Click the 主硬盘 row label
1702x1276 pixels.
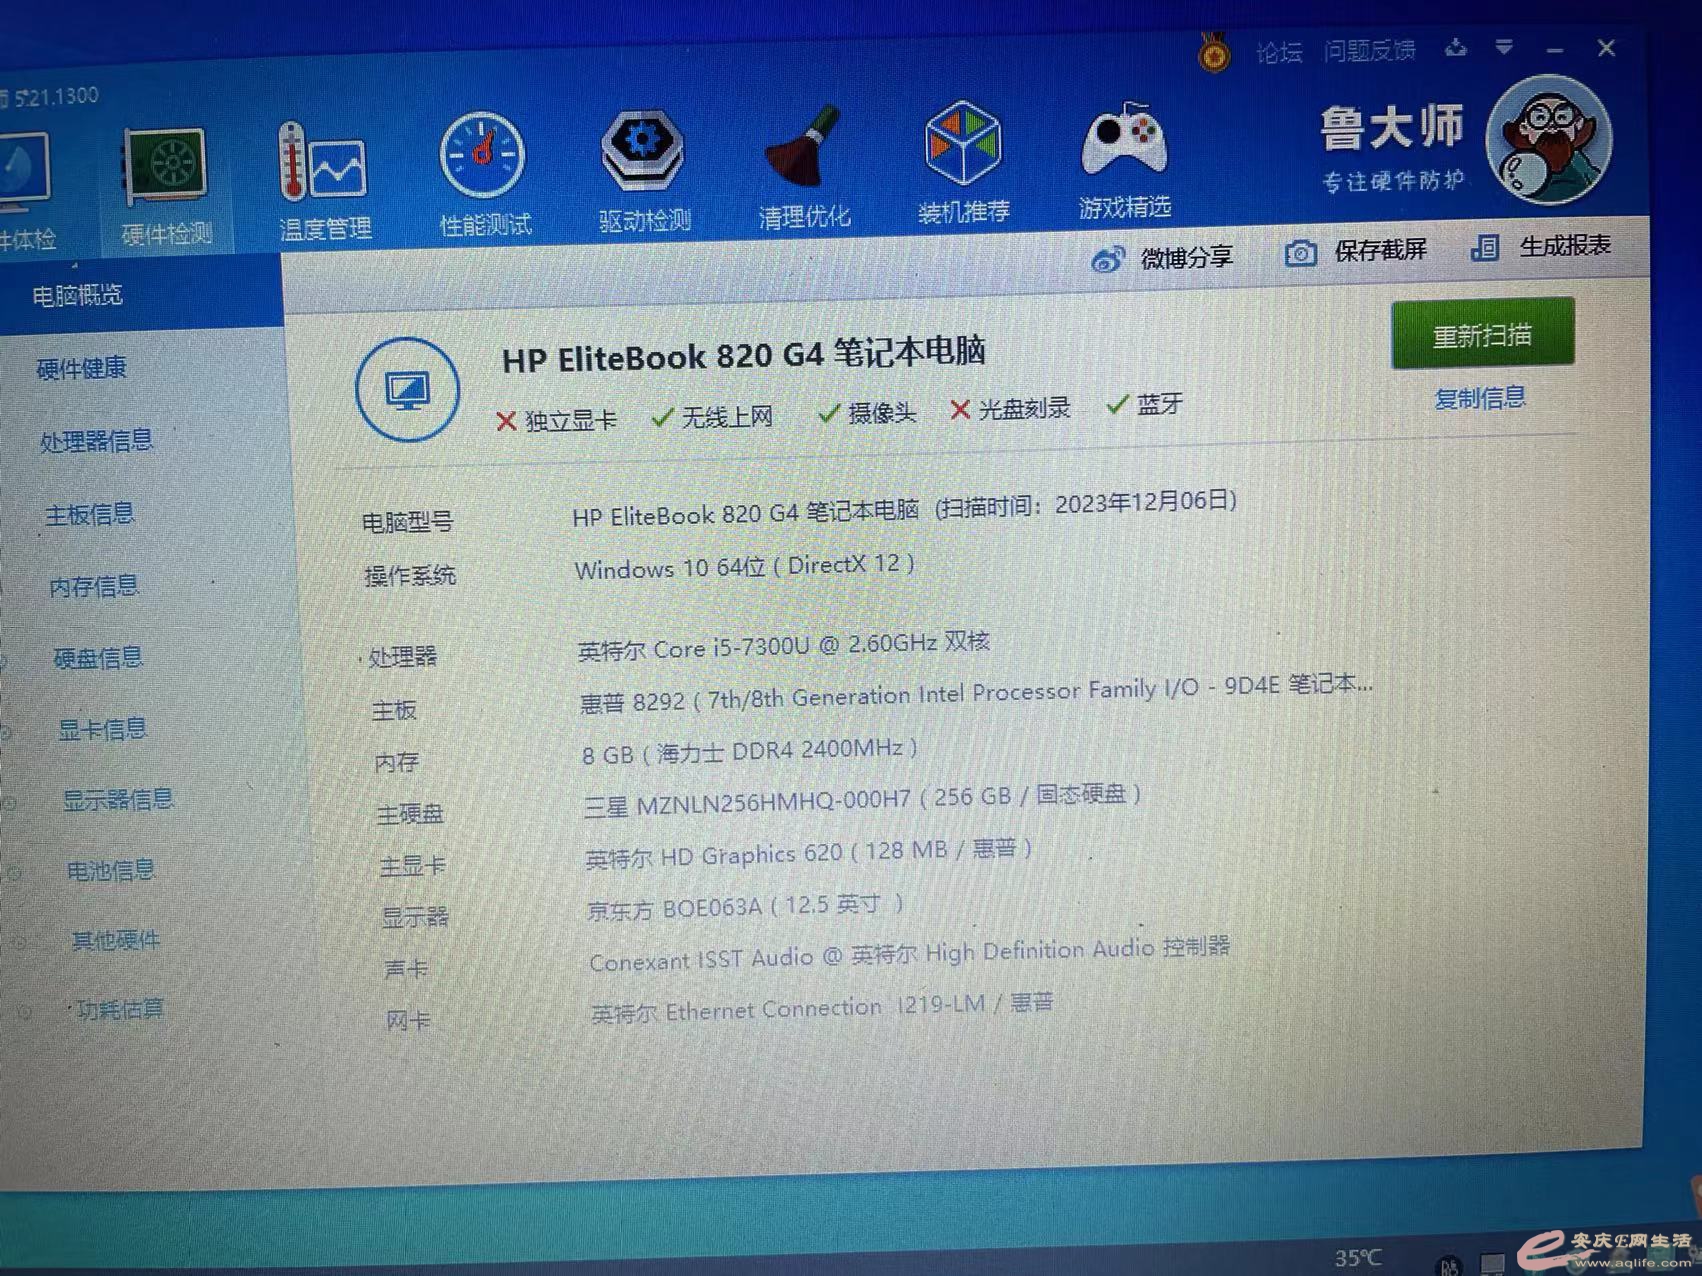410,814
